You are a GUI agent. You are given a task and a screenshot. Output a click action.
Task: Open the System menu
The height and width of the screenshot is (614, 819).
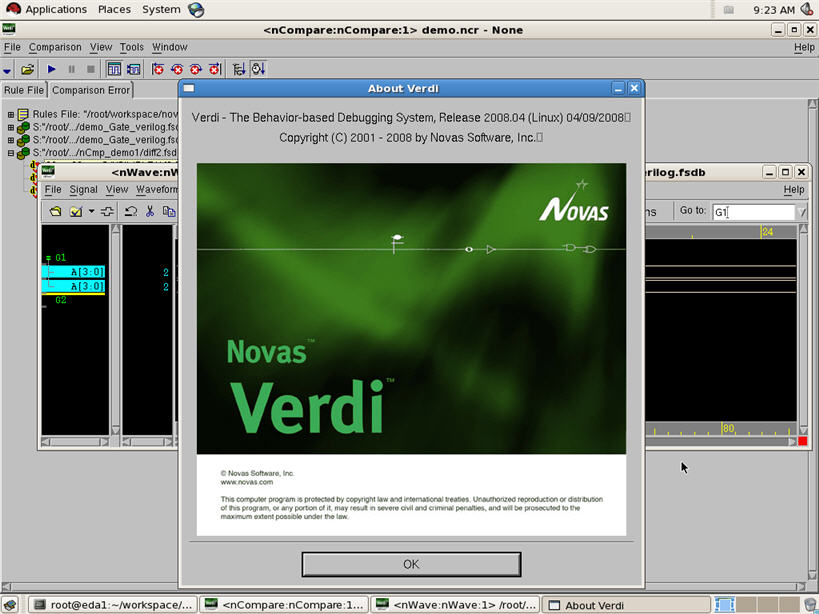[x=161, y=9]
